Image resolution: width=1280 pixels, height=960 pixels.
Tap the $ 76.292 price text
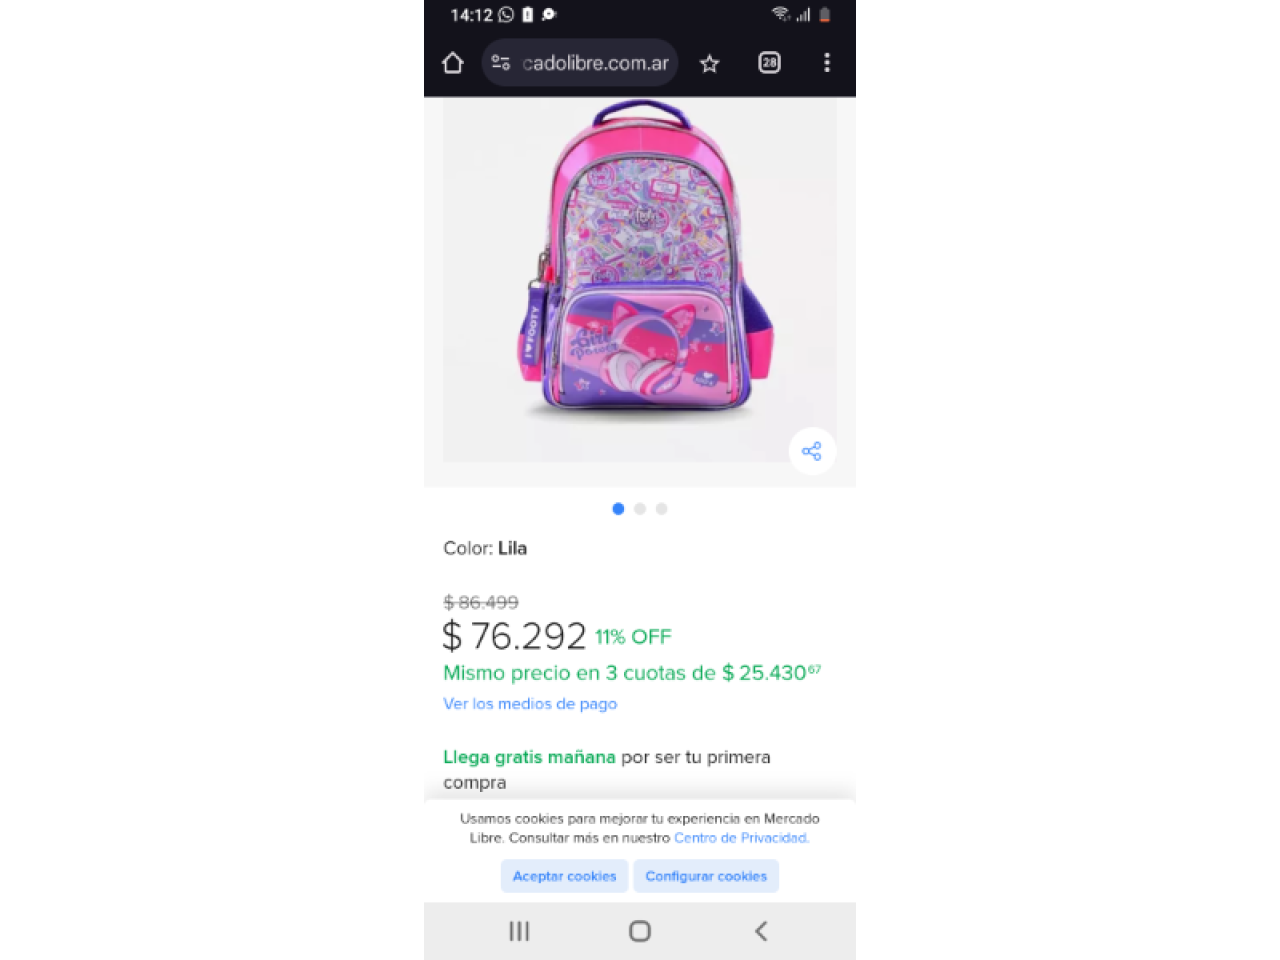[514, 636]
